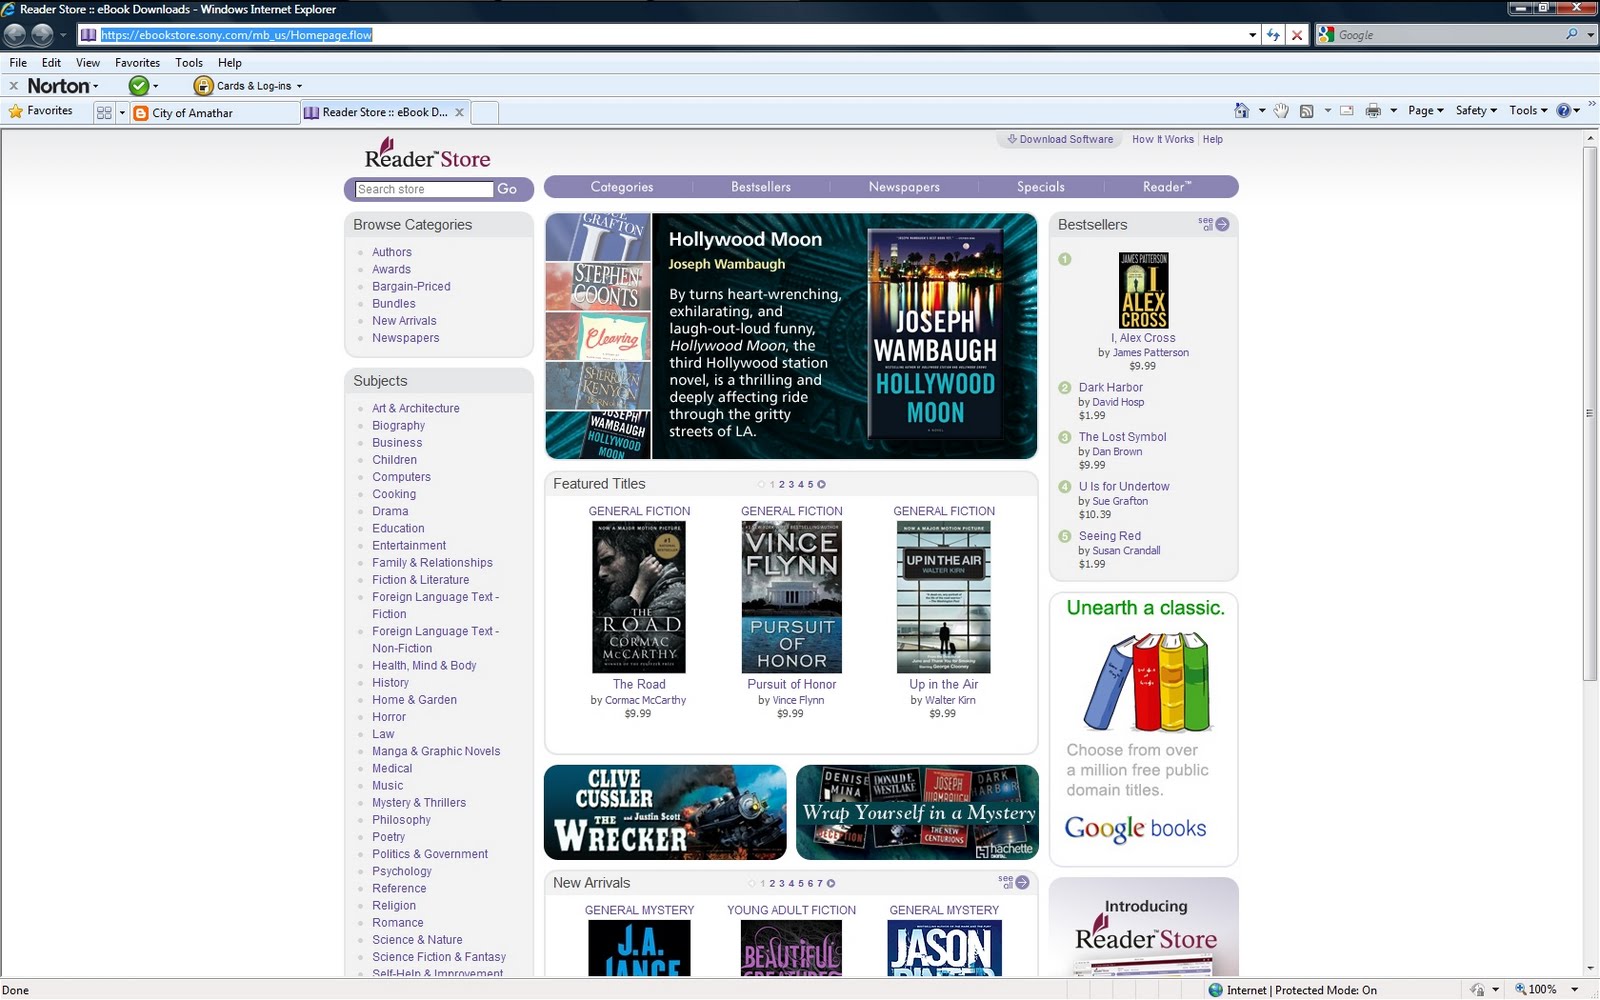Click the Google search magnifier icon
The height and width of the screenshot is (1000, 1600).
pos(1572,35)
